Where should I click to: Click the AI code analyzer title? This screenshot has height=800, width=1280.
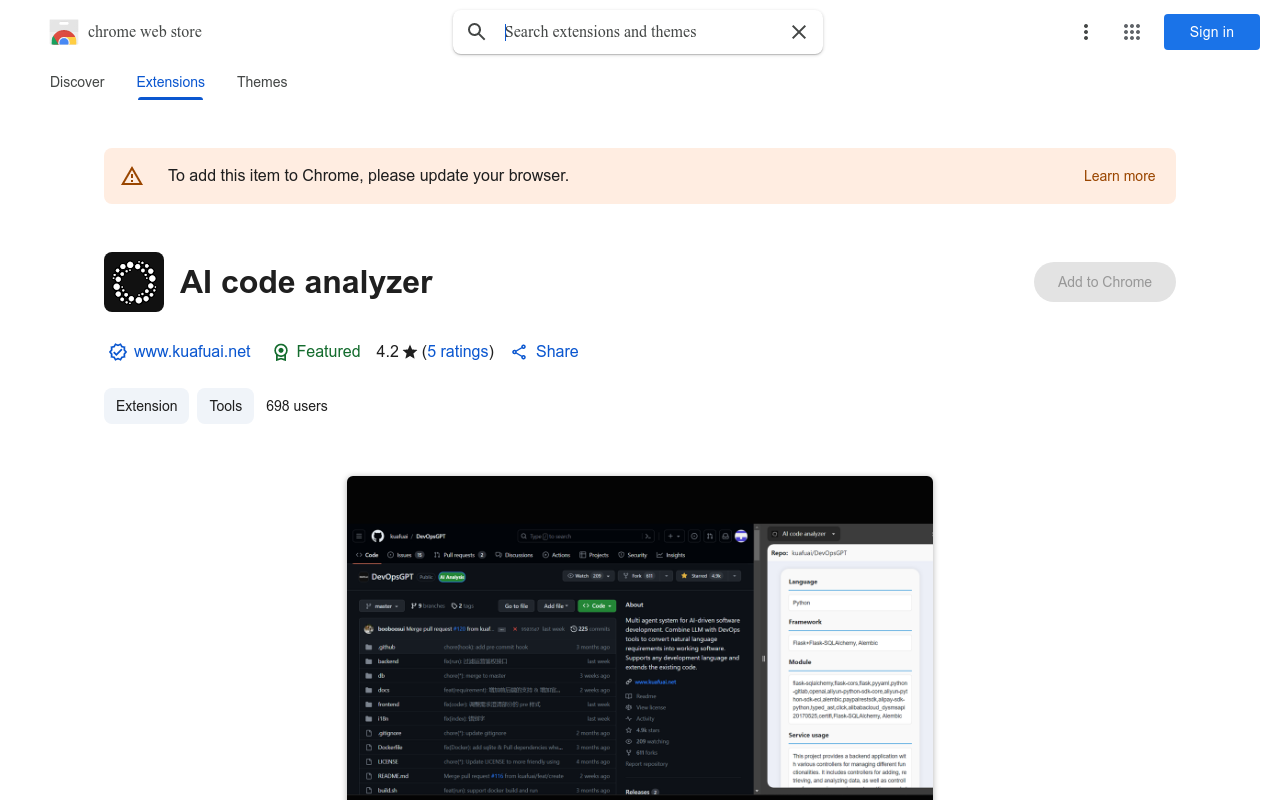coord(306,282)
